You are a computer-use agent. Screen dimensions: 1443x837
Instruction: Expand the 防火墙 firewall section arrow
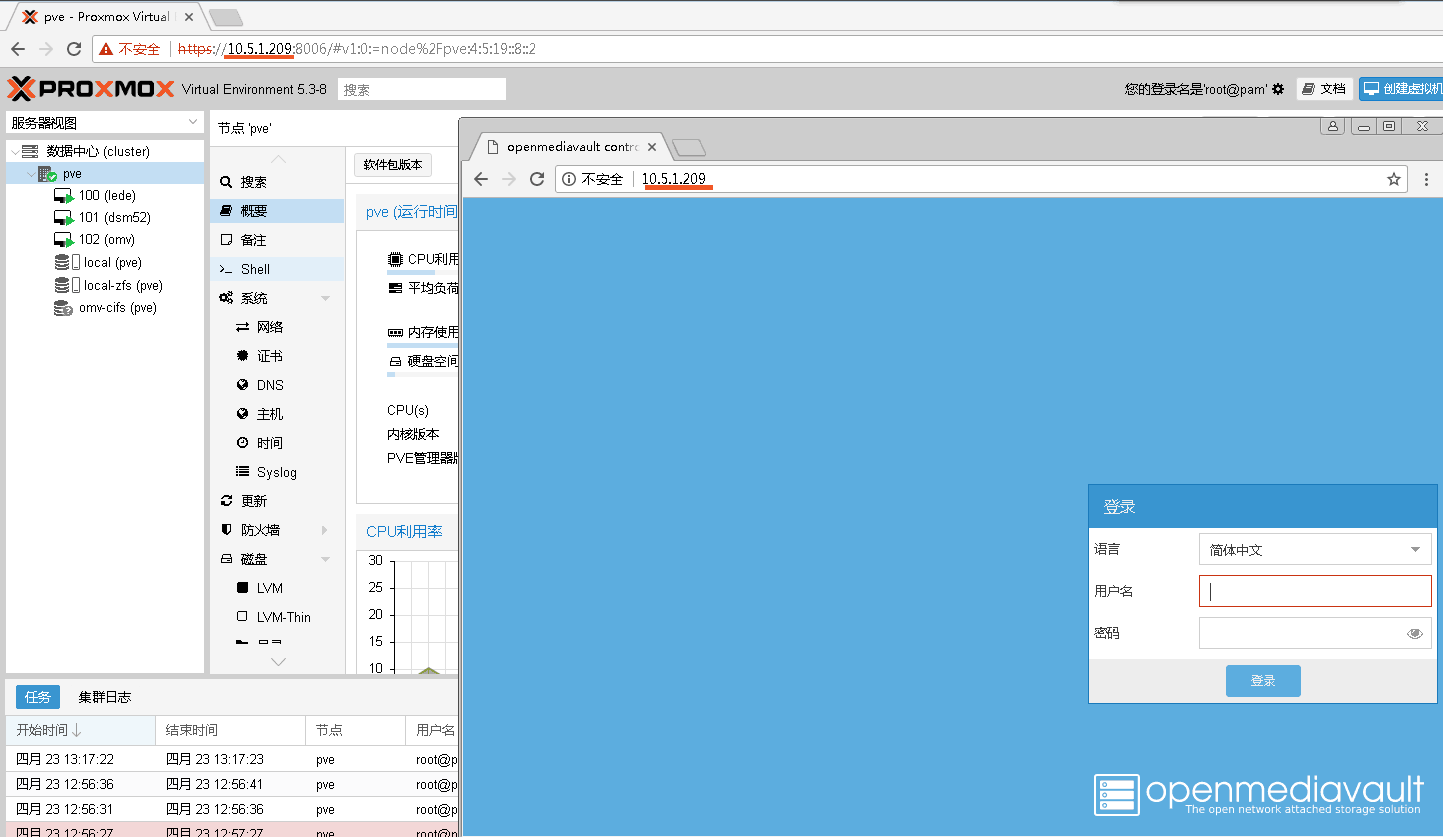click(x=325, y=530)
